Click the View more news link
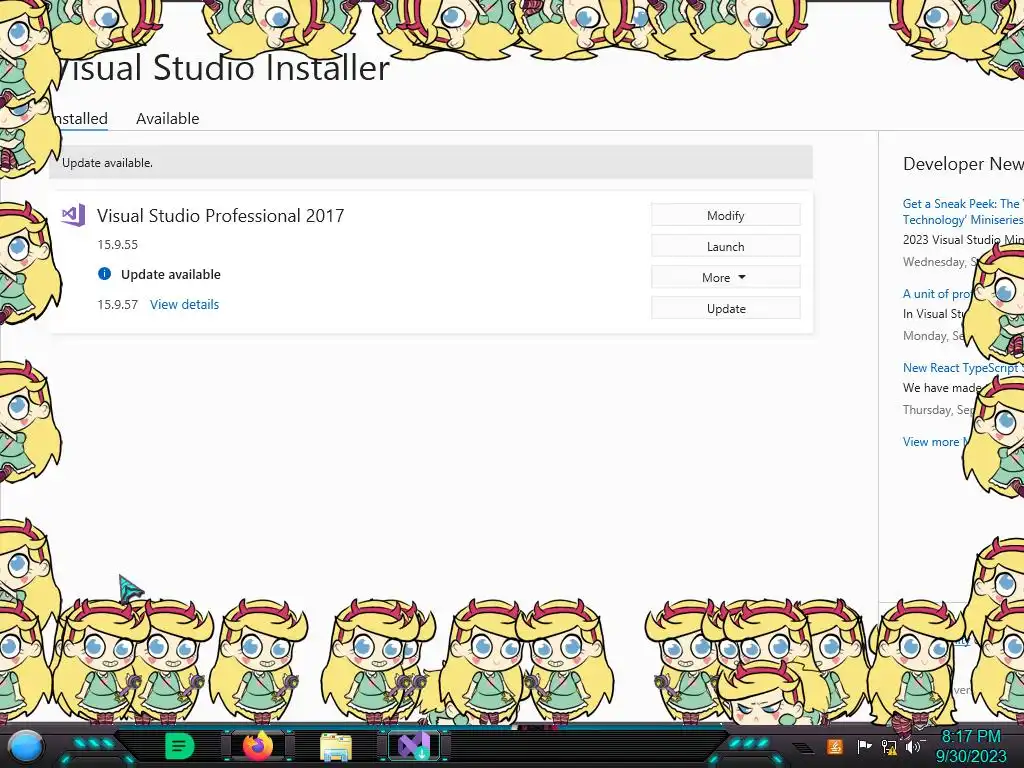The height and width of the screenshot is (768, 1024). click(x=935, y=441)
